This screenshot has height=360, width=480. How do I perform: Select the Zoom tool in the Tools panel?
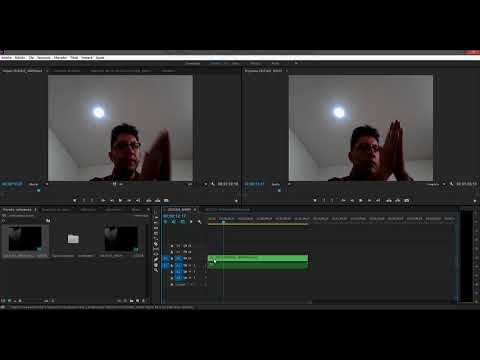point(156,270)
